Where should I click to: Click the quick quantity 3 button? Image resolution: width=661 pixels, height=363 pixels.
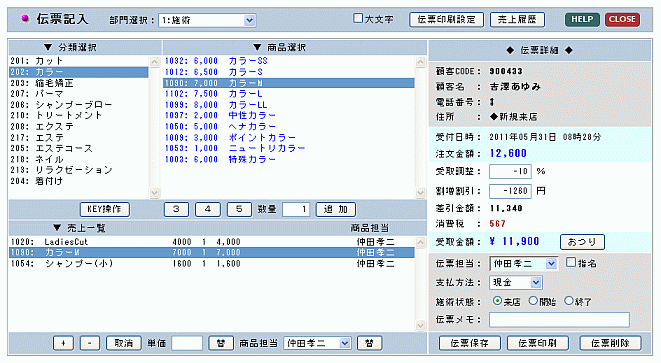click(176, 209)
